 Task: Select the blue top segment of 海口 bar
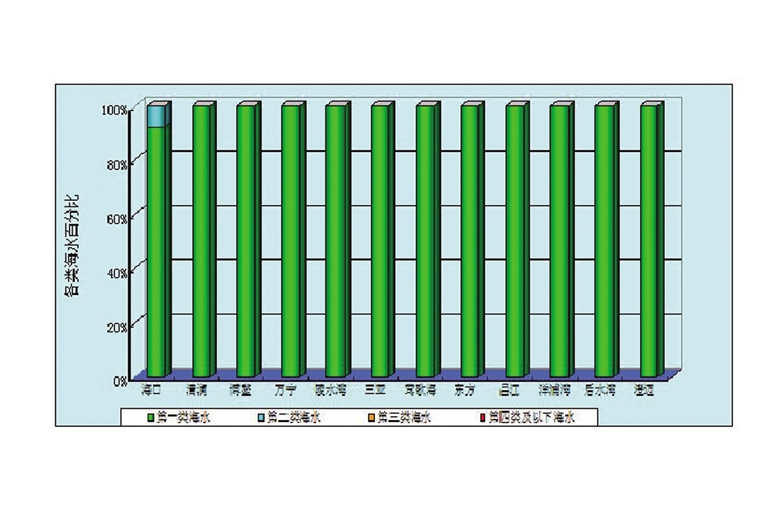(x=155, y=117)
